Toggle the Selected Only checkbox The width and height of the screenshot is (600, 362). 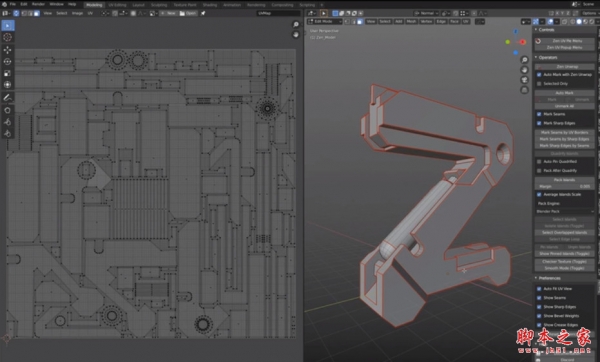coord(539,84)
